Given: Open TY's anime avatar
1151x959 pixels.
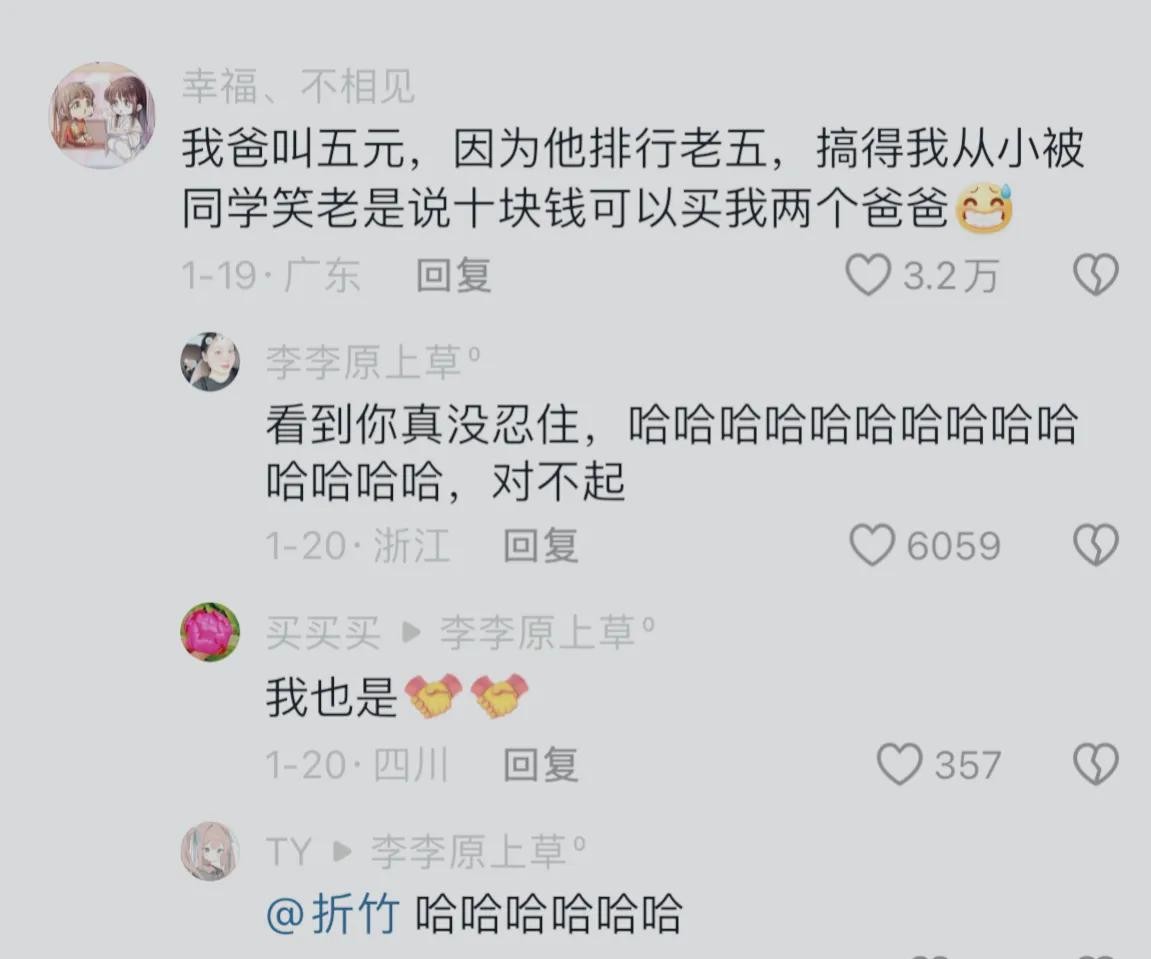Looking at the screenshot, I should coord(210,851).
